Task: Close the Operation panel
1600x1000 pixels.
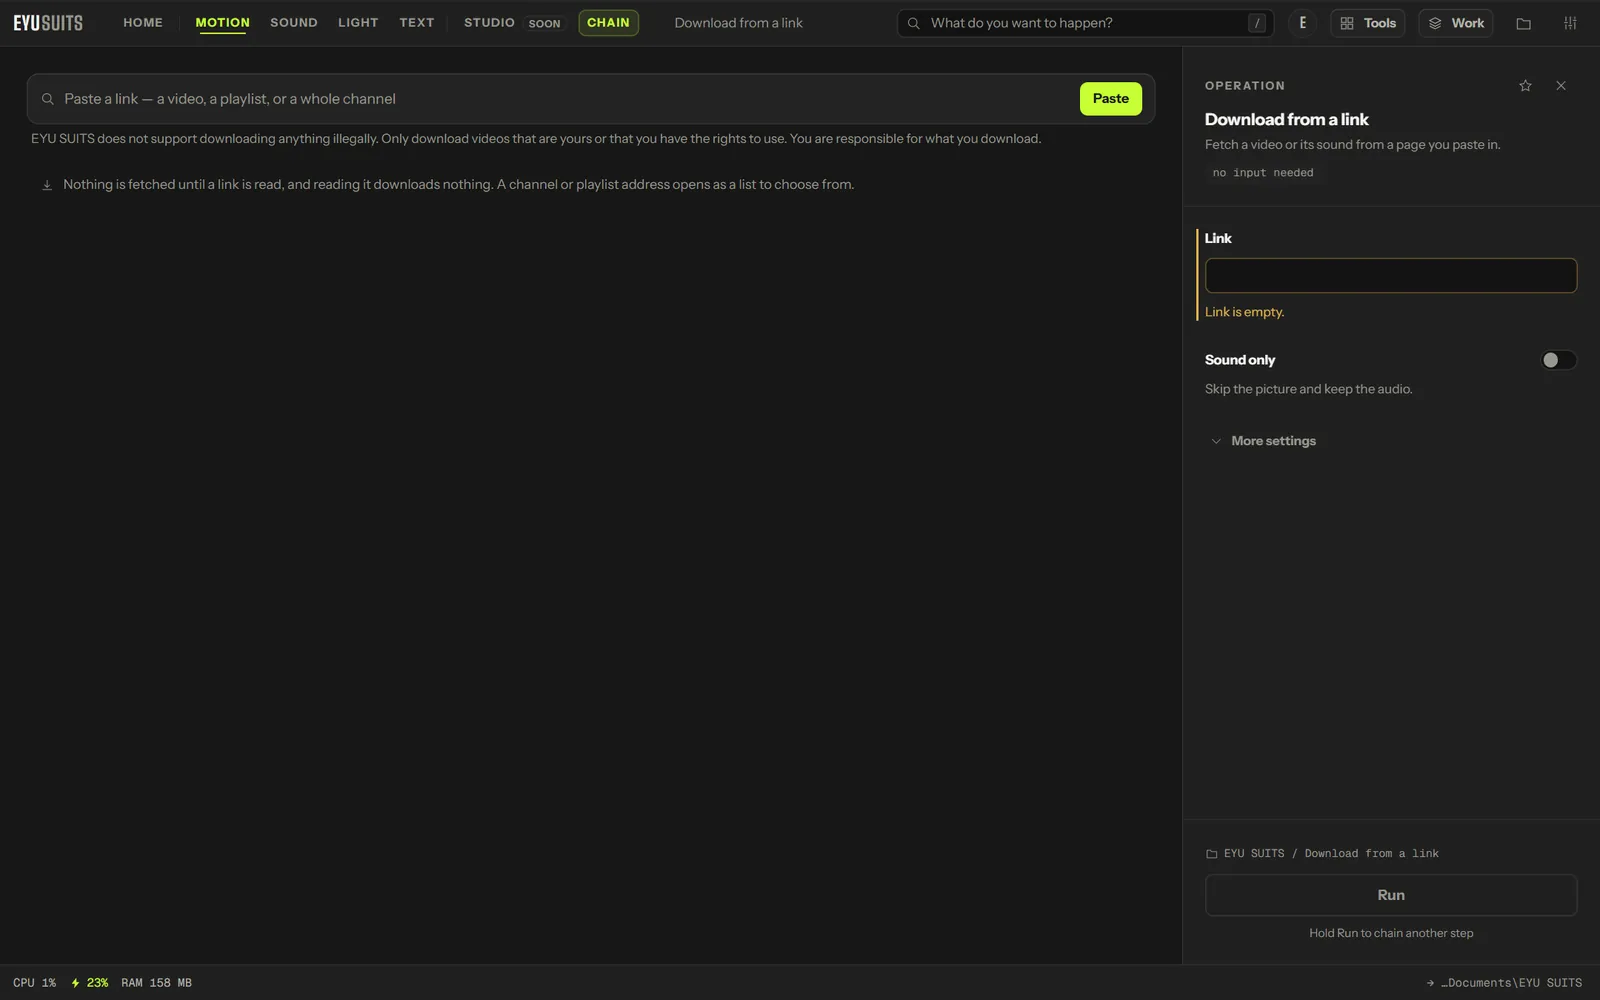Action: tap(1561, 86)
